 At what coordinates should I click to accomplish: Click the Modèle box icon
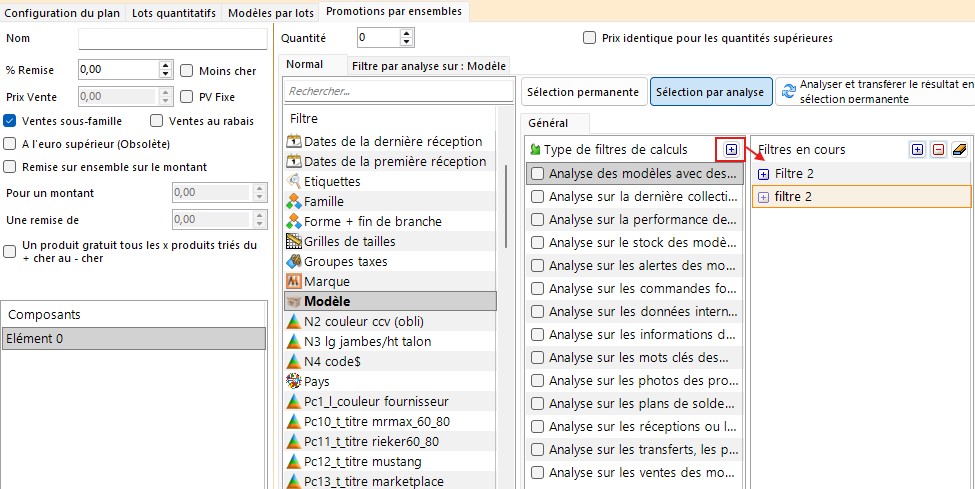pyautogui.click(x=293, y=302)
